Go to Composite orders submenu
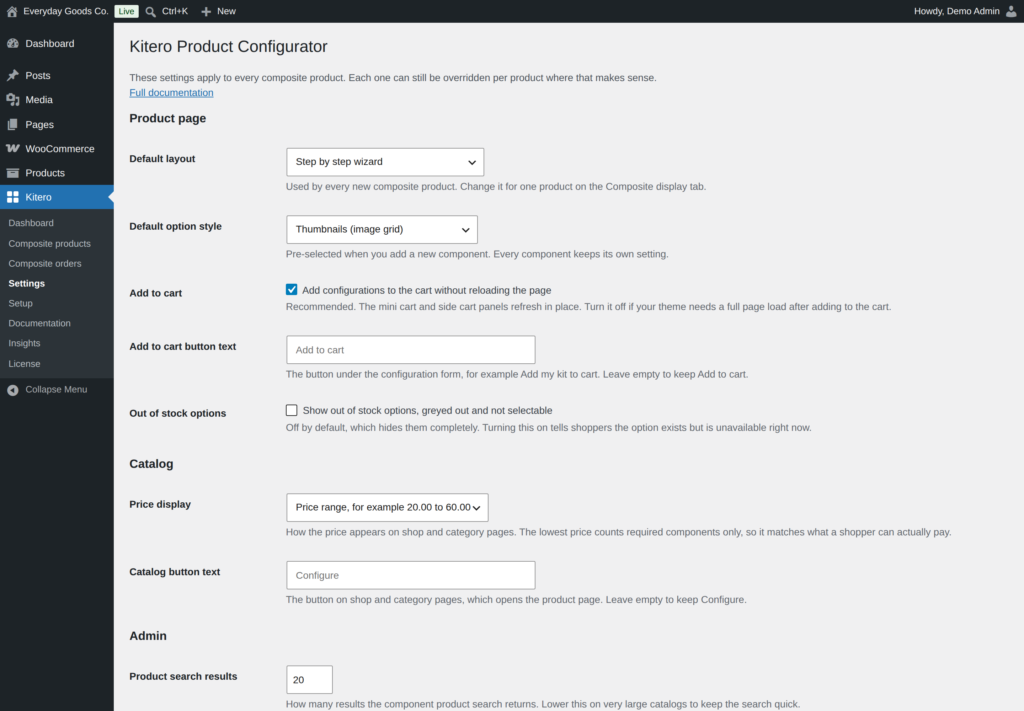 [x=45, y=264]
